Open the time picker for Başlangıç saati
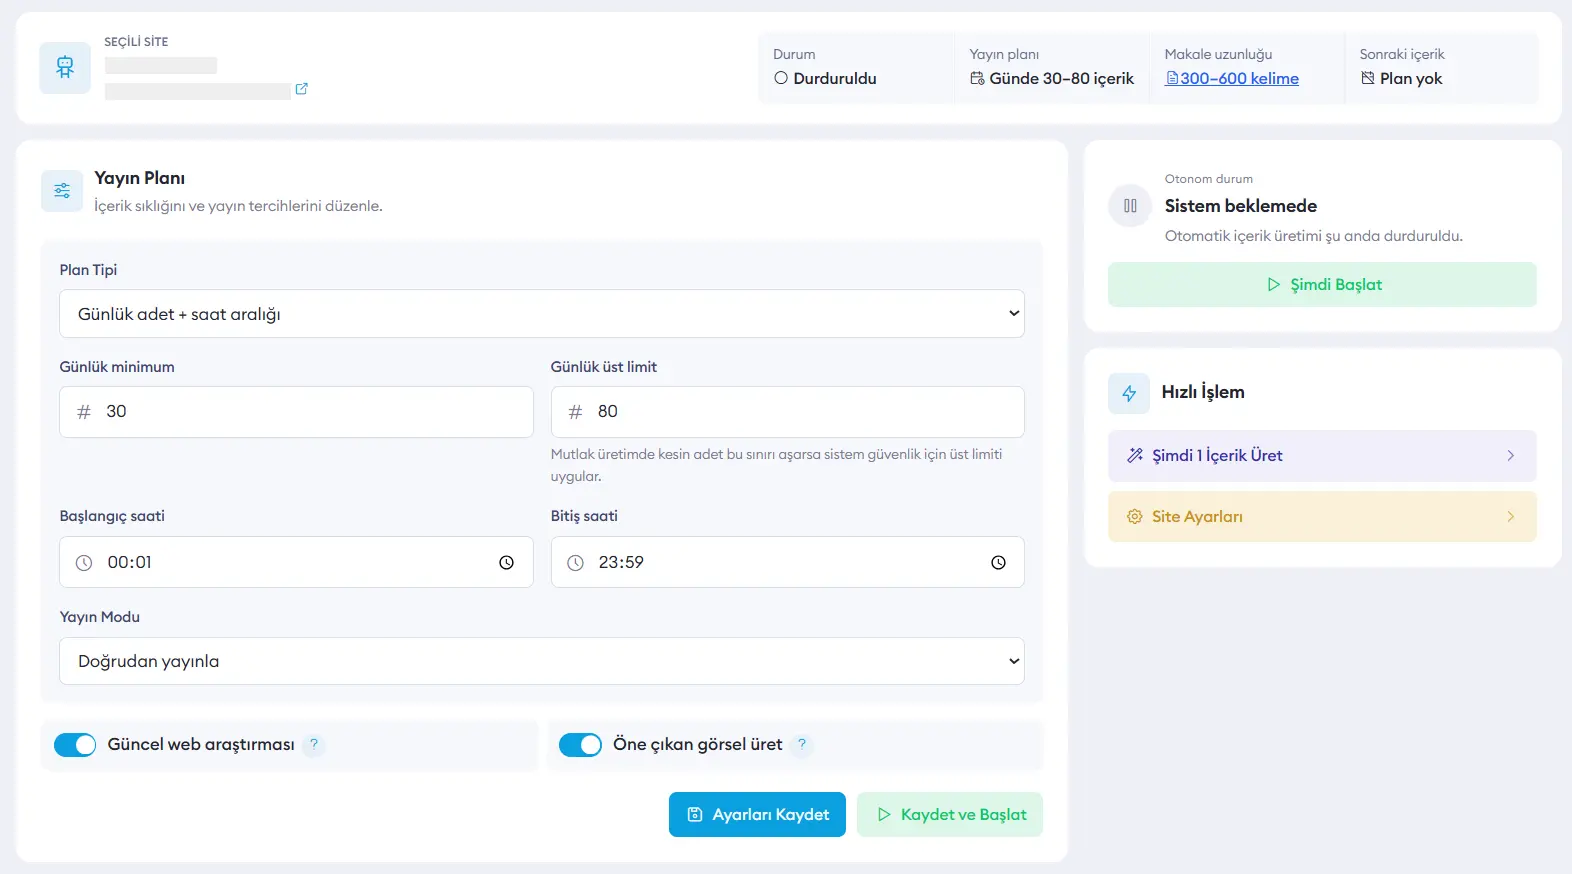Viewport: 1572px width, 874px height. point(507,563)
